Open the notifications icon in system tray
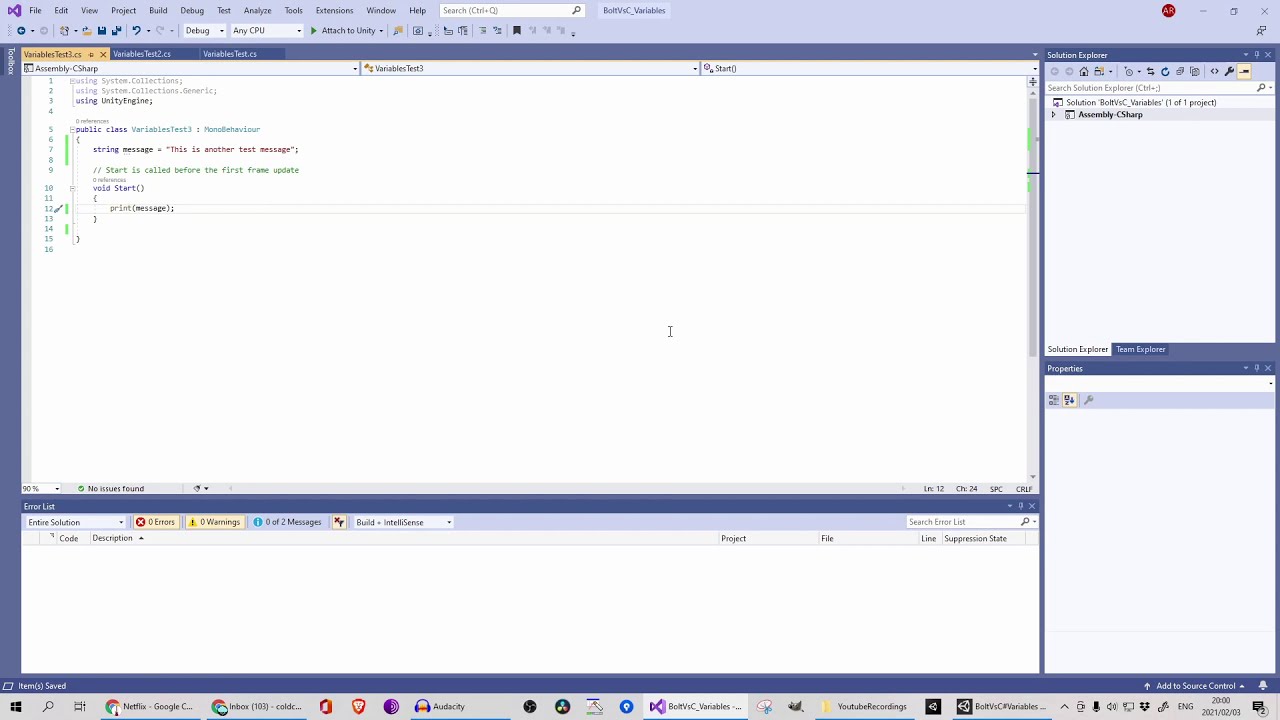 coord(1259,707)
